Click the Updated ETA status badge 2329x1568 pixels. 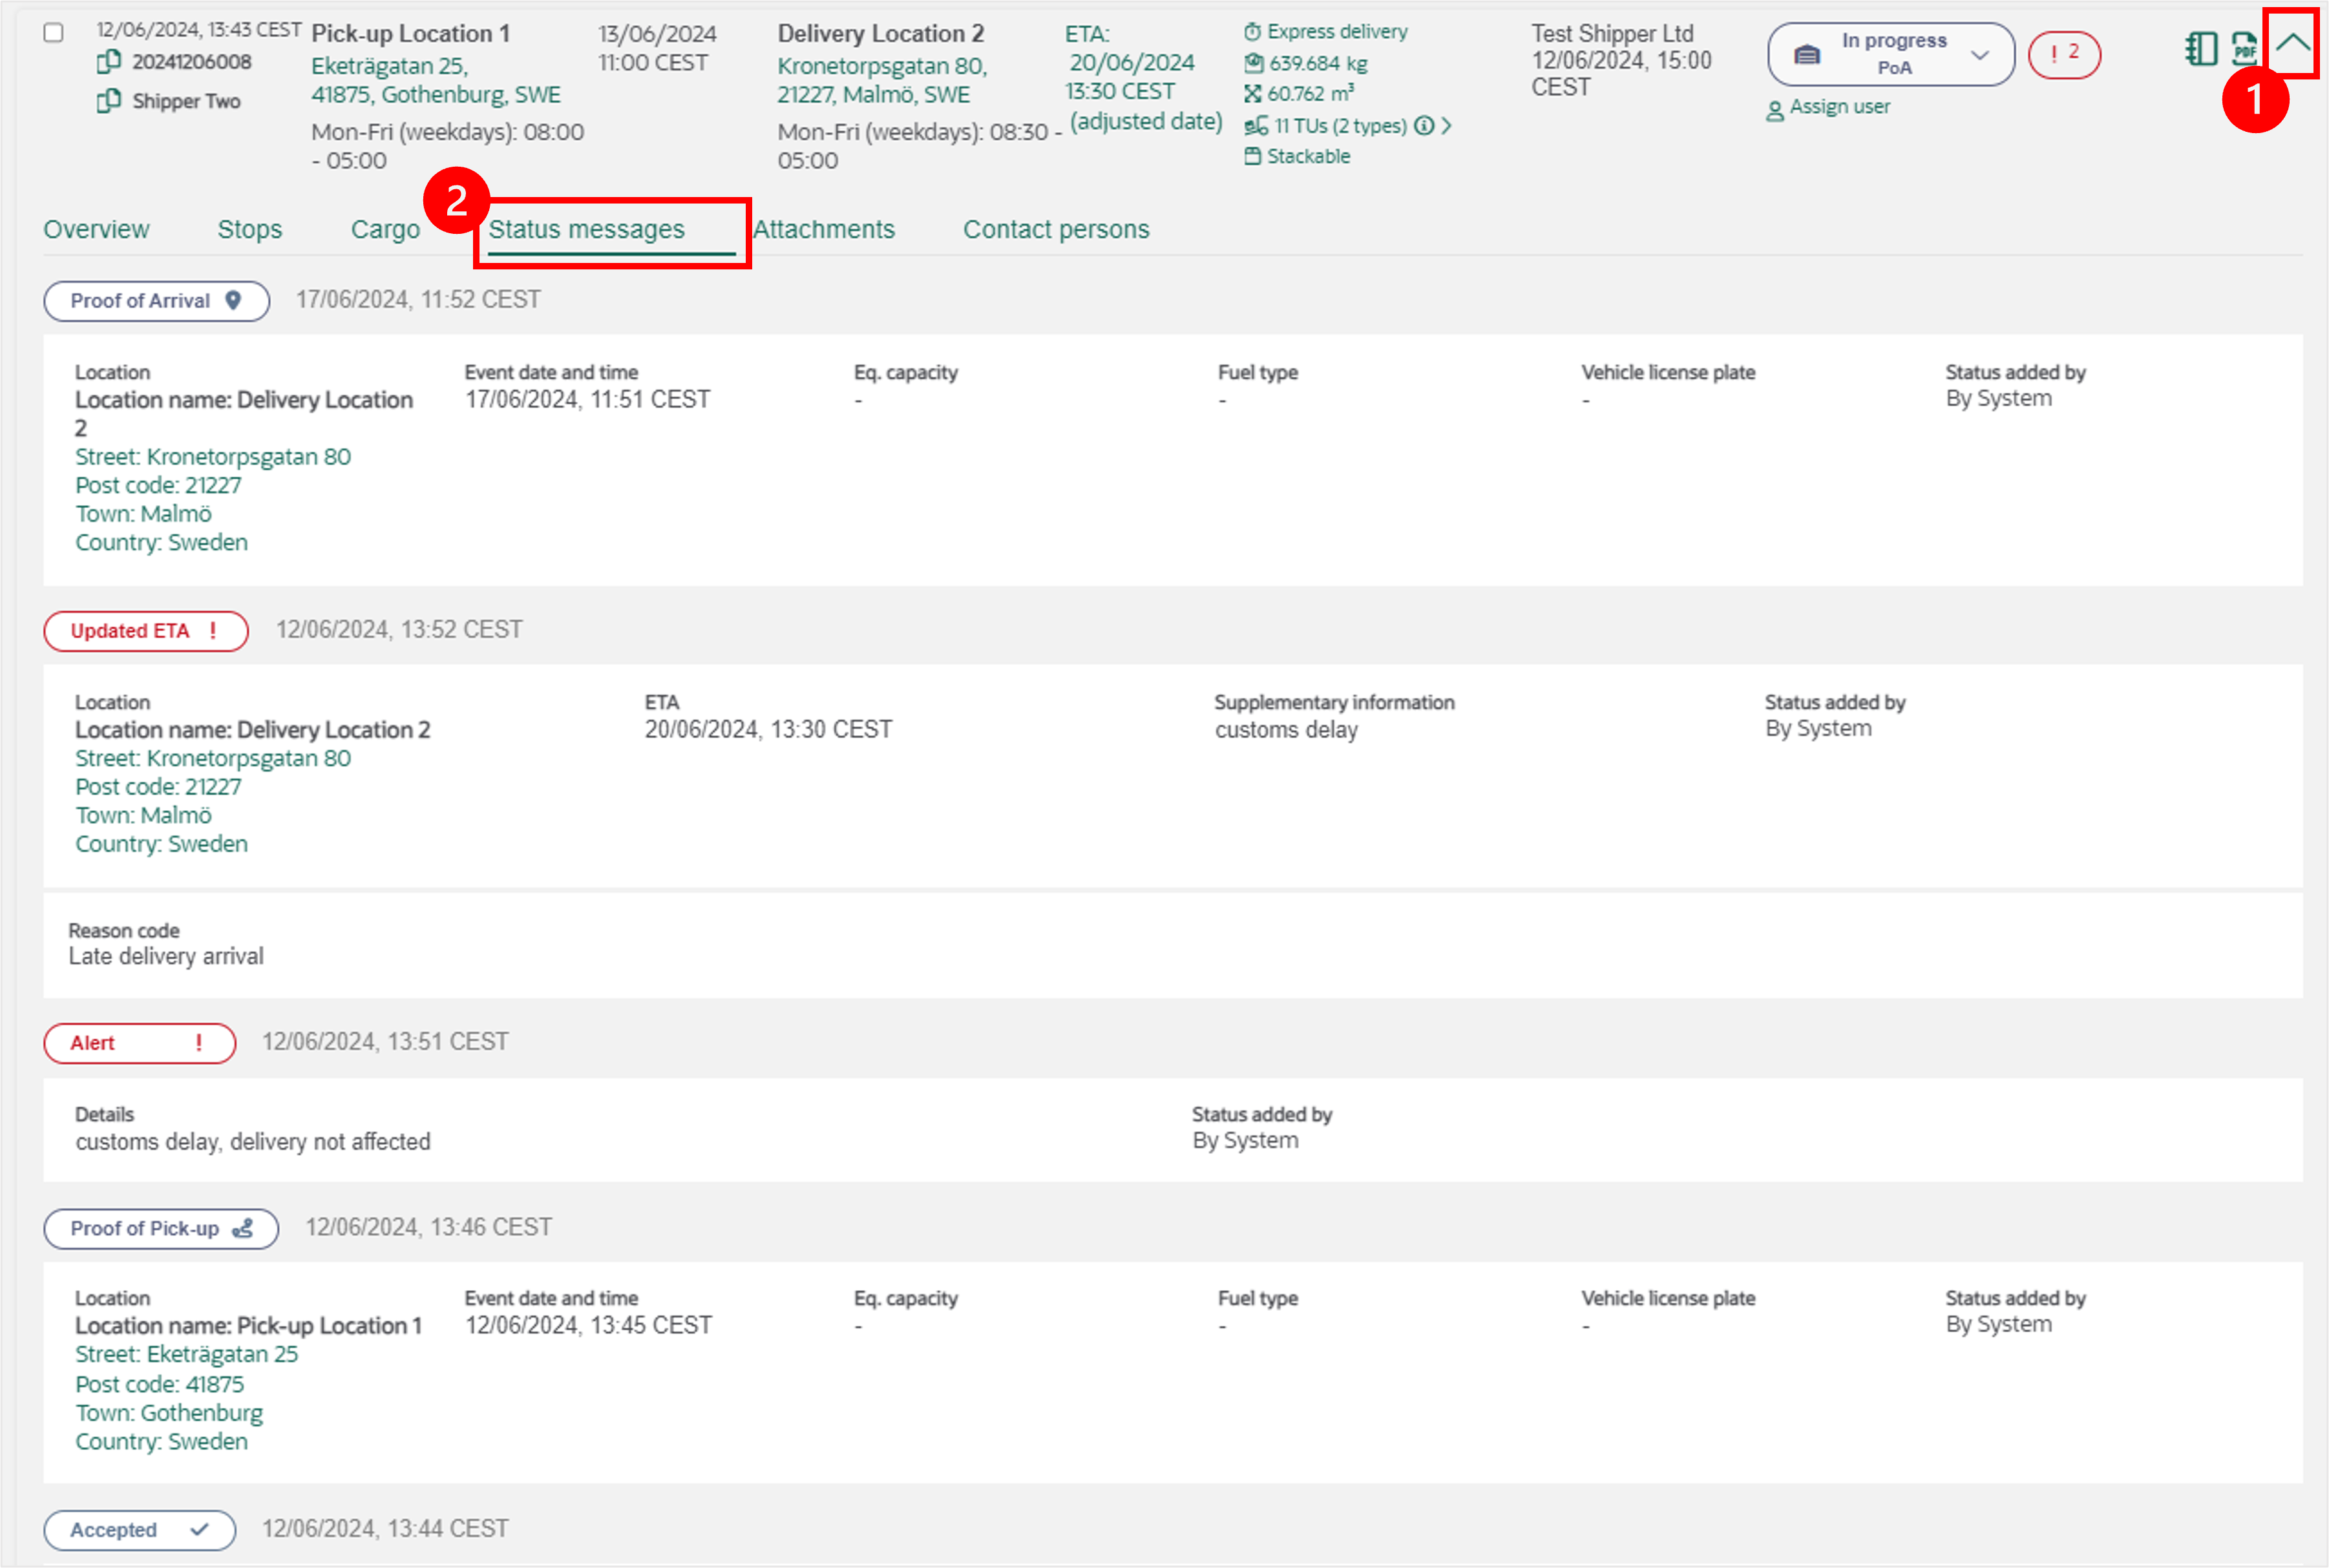coord(146,631)
